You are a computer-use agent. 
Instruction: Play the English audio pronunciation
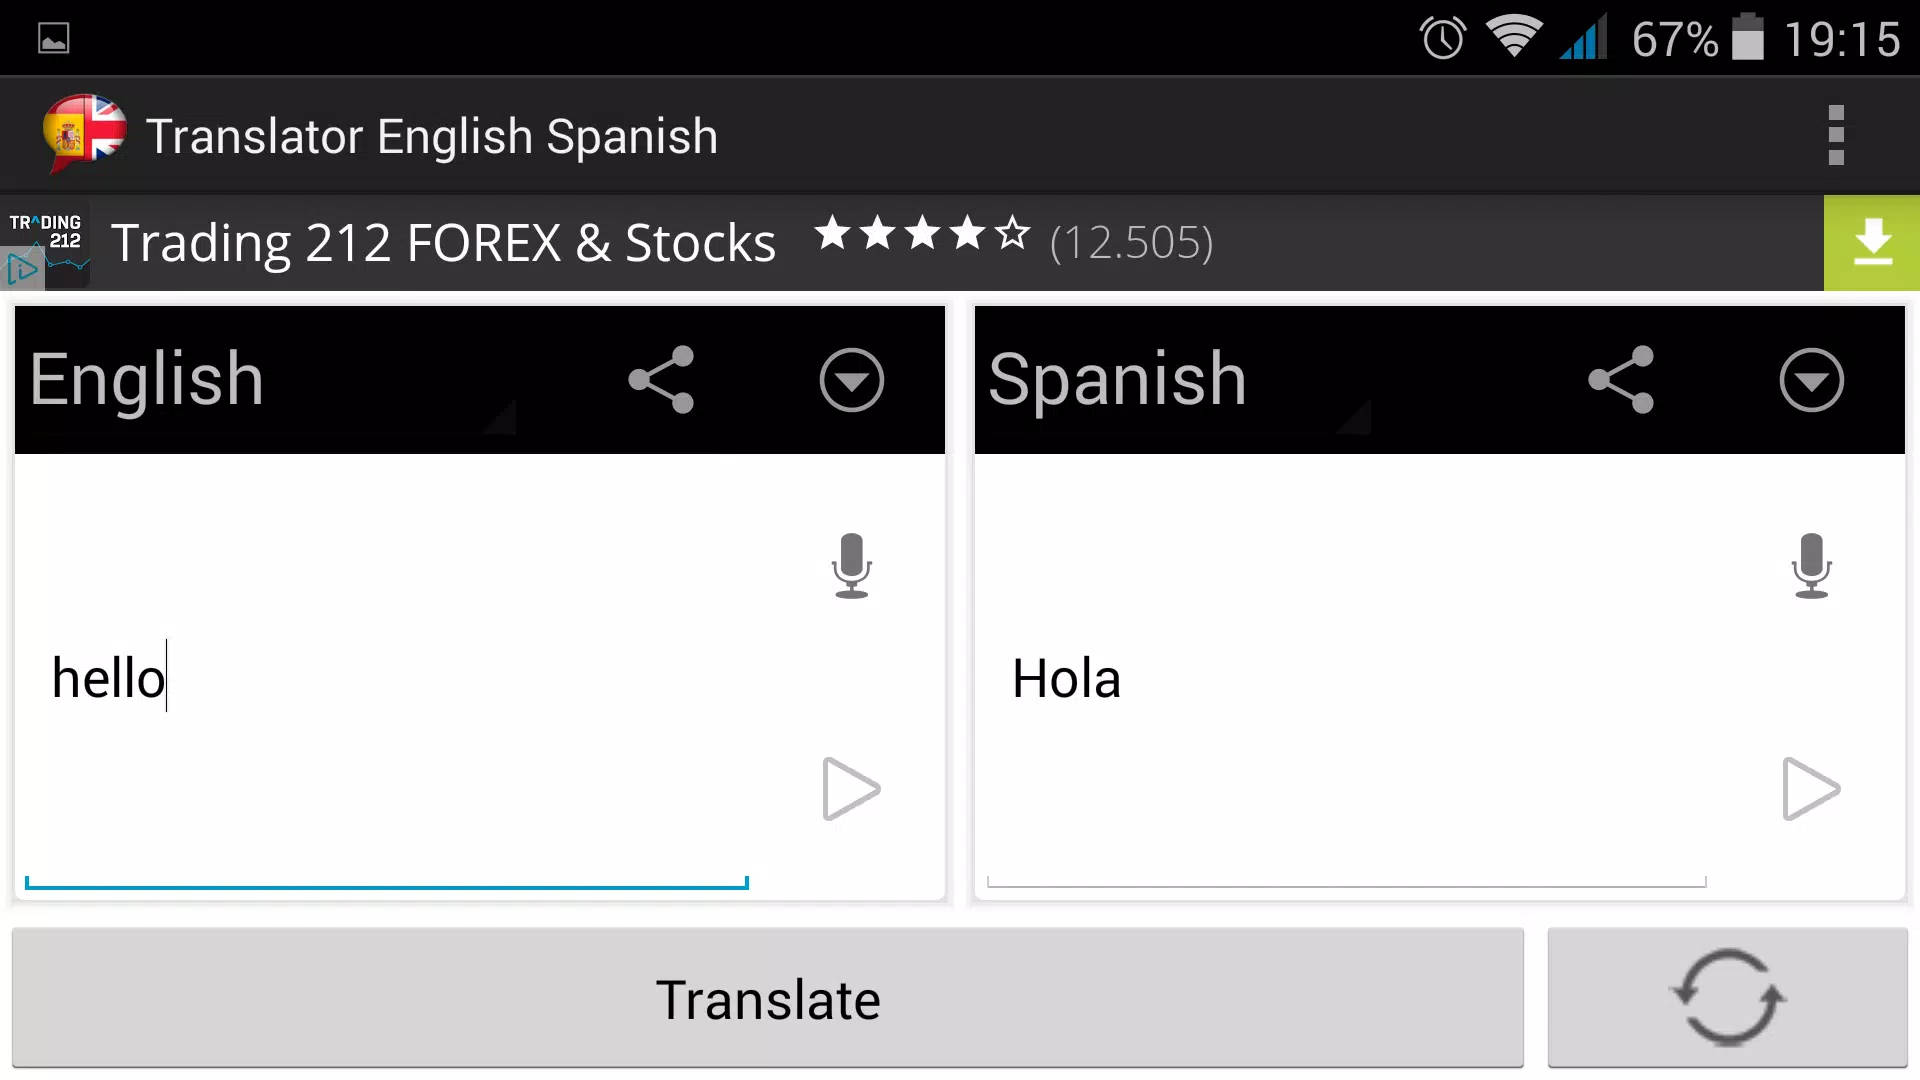coord(851,789)
